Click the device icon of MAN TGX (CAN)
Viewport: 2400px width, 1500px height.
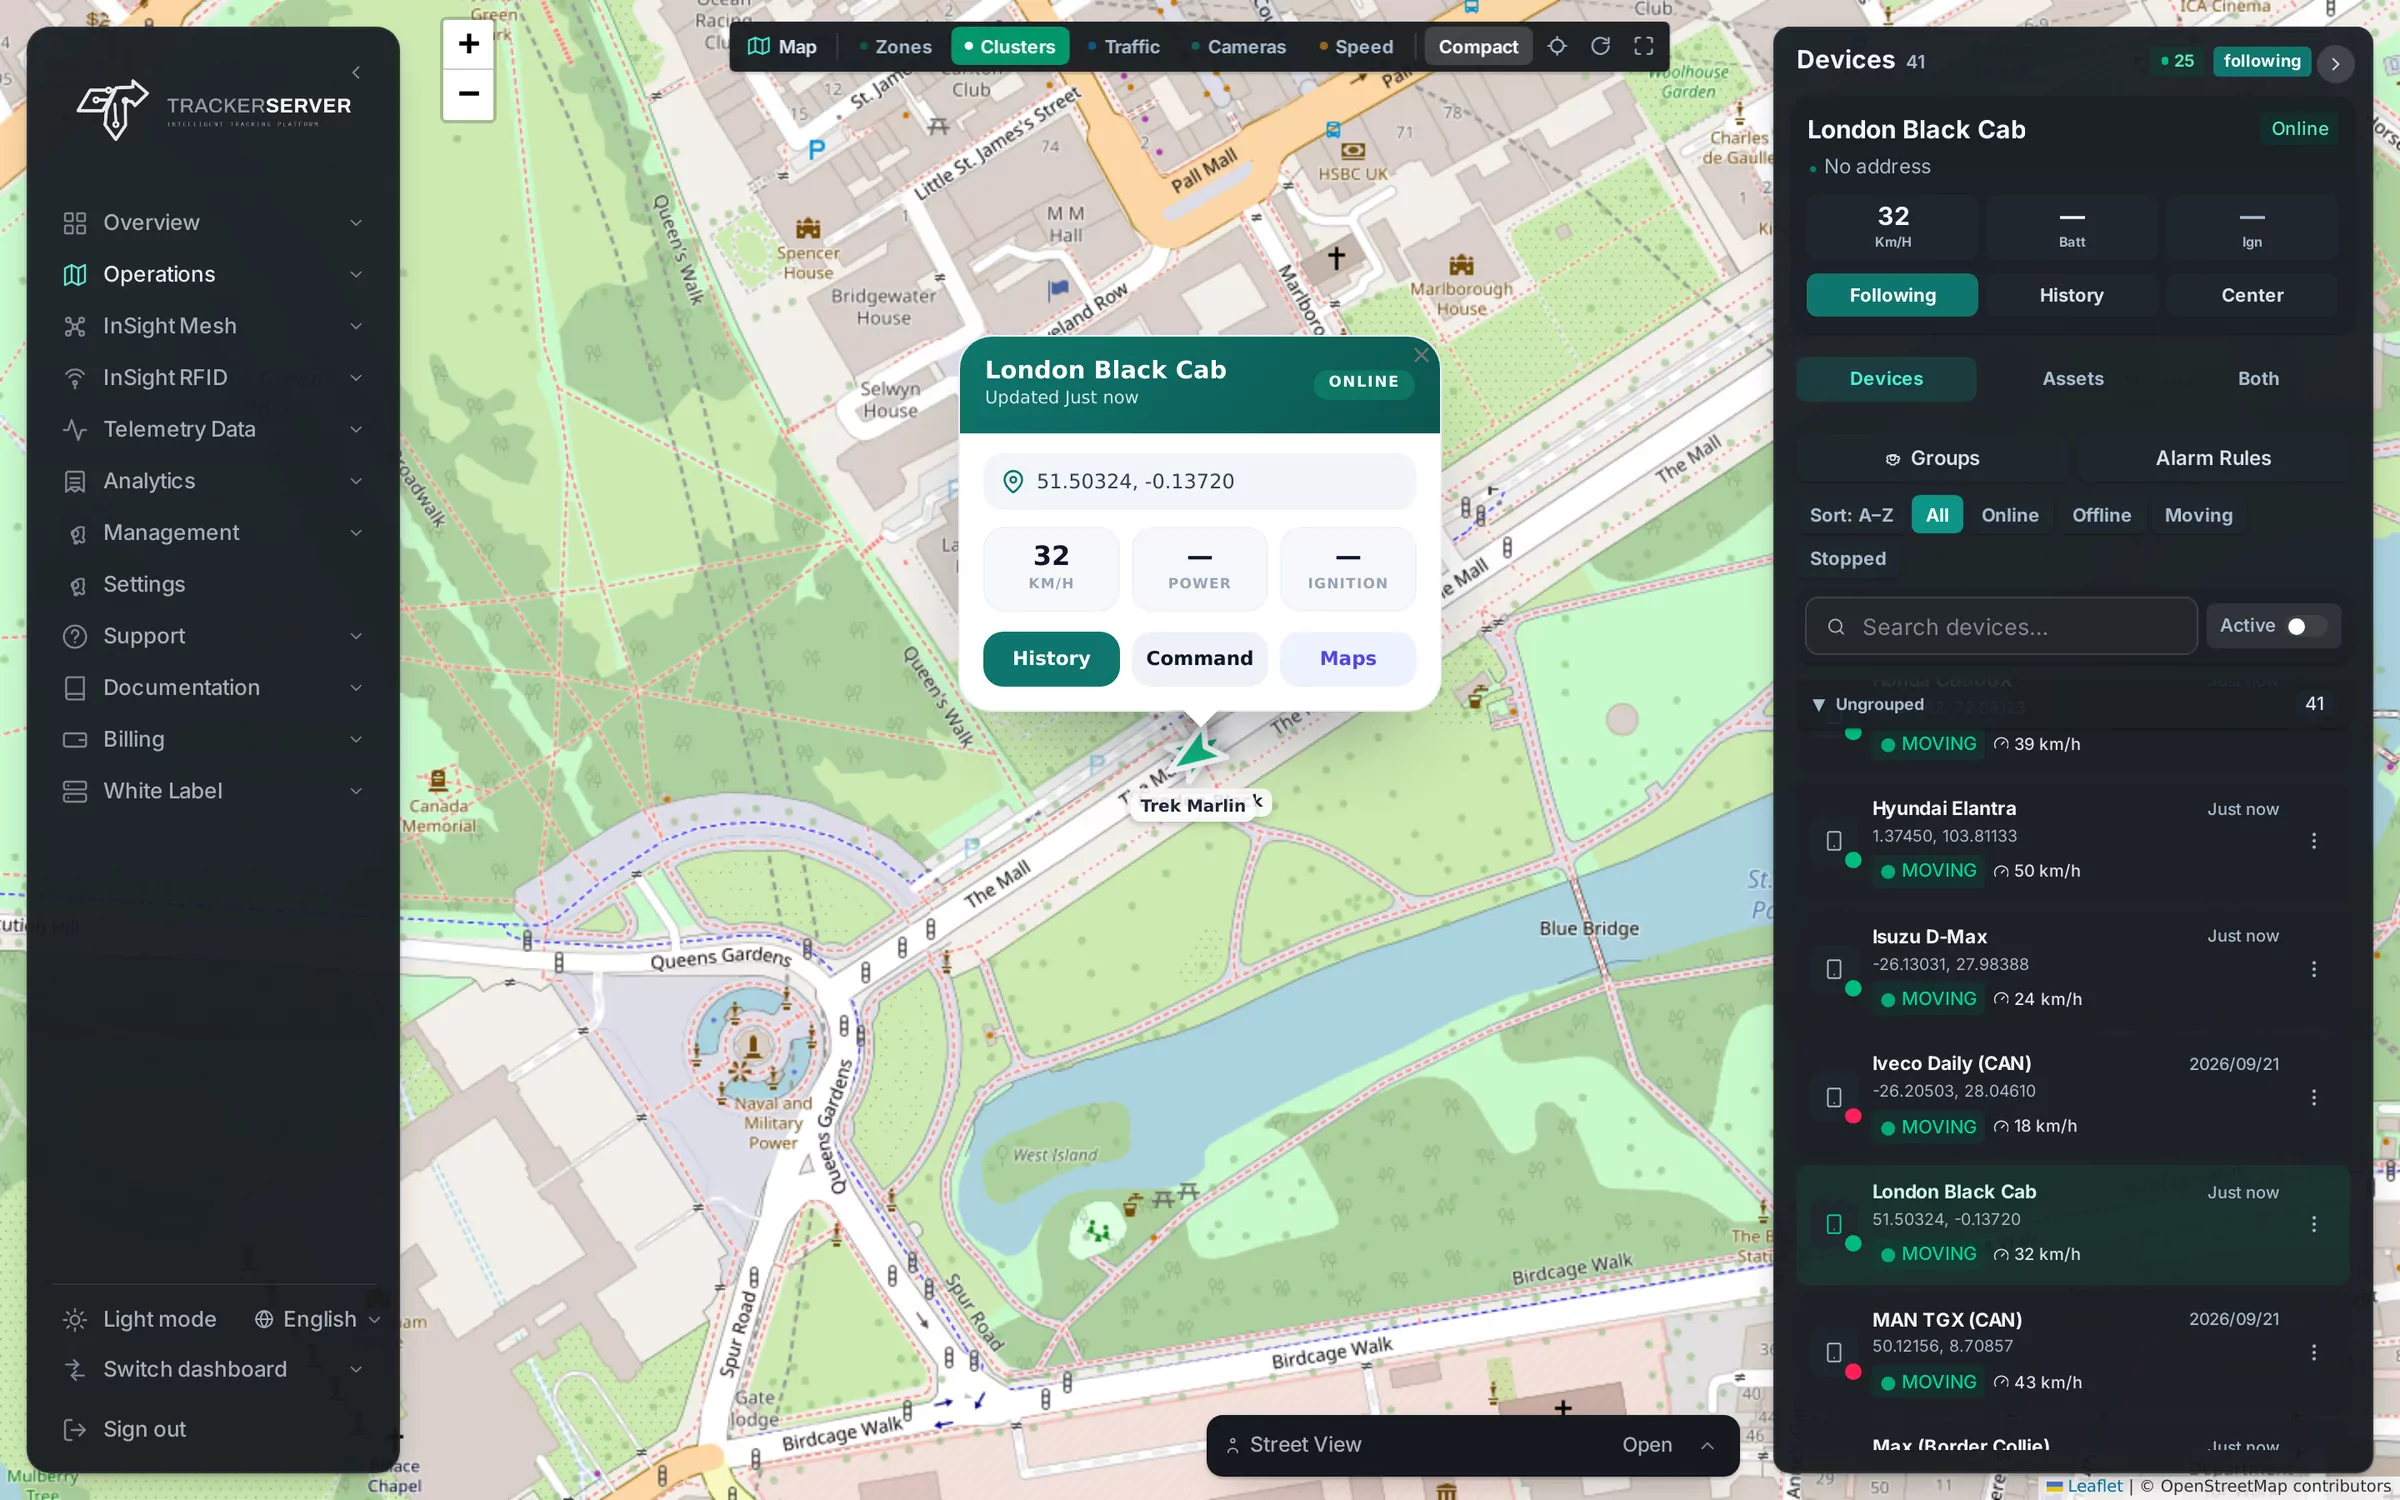coord(1834,1352)
